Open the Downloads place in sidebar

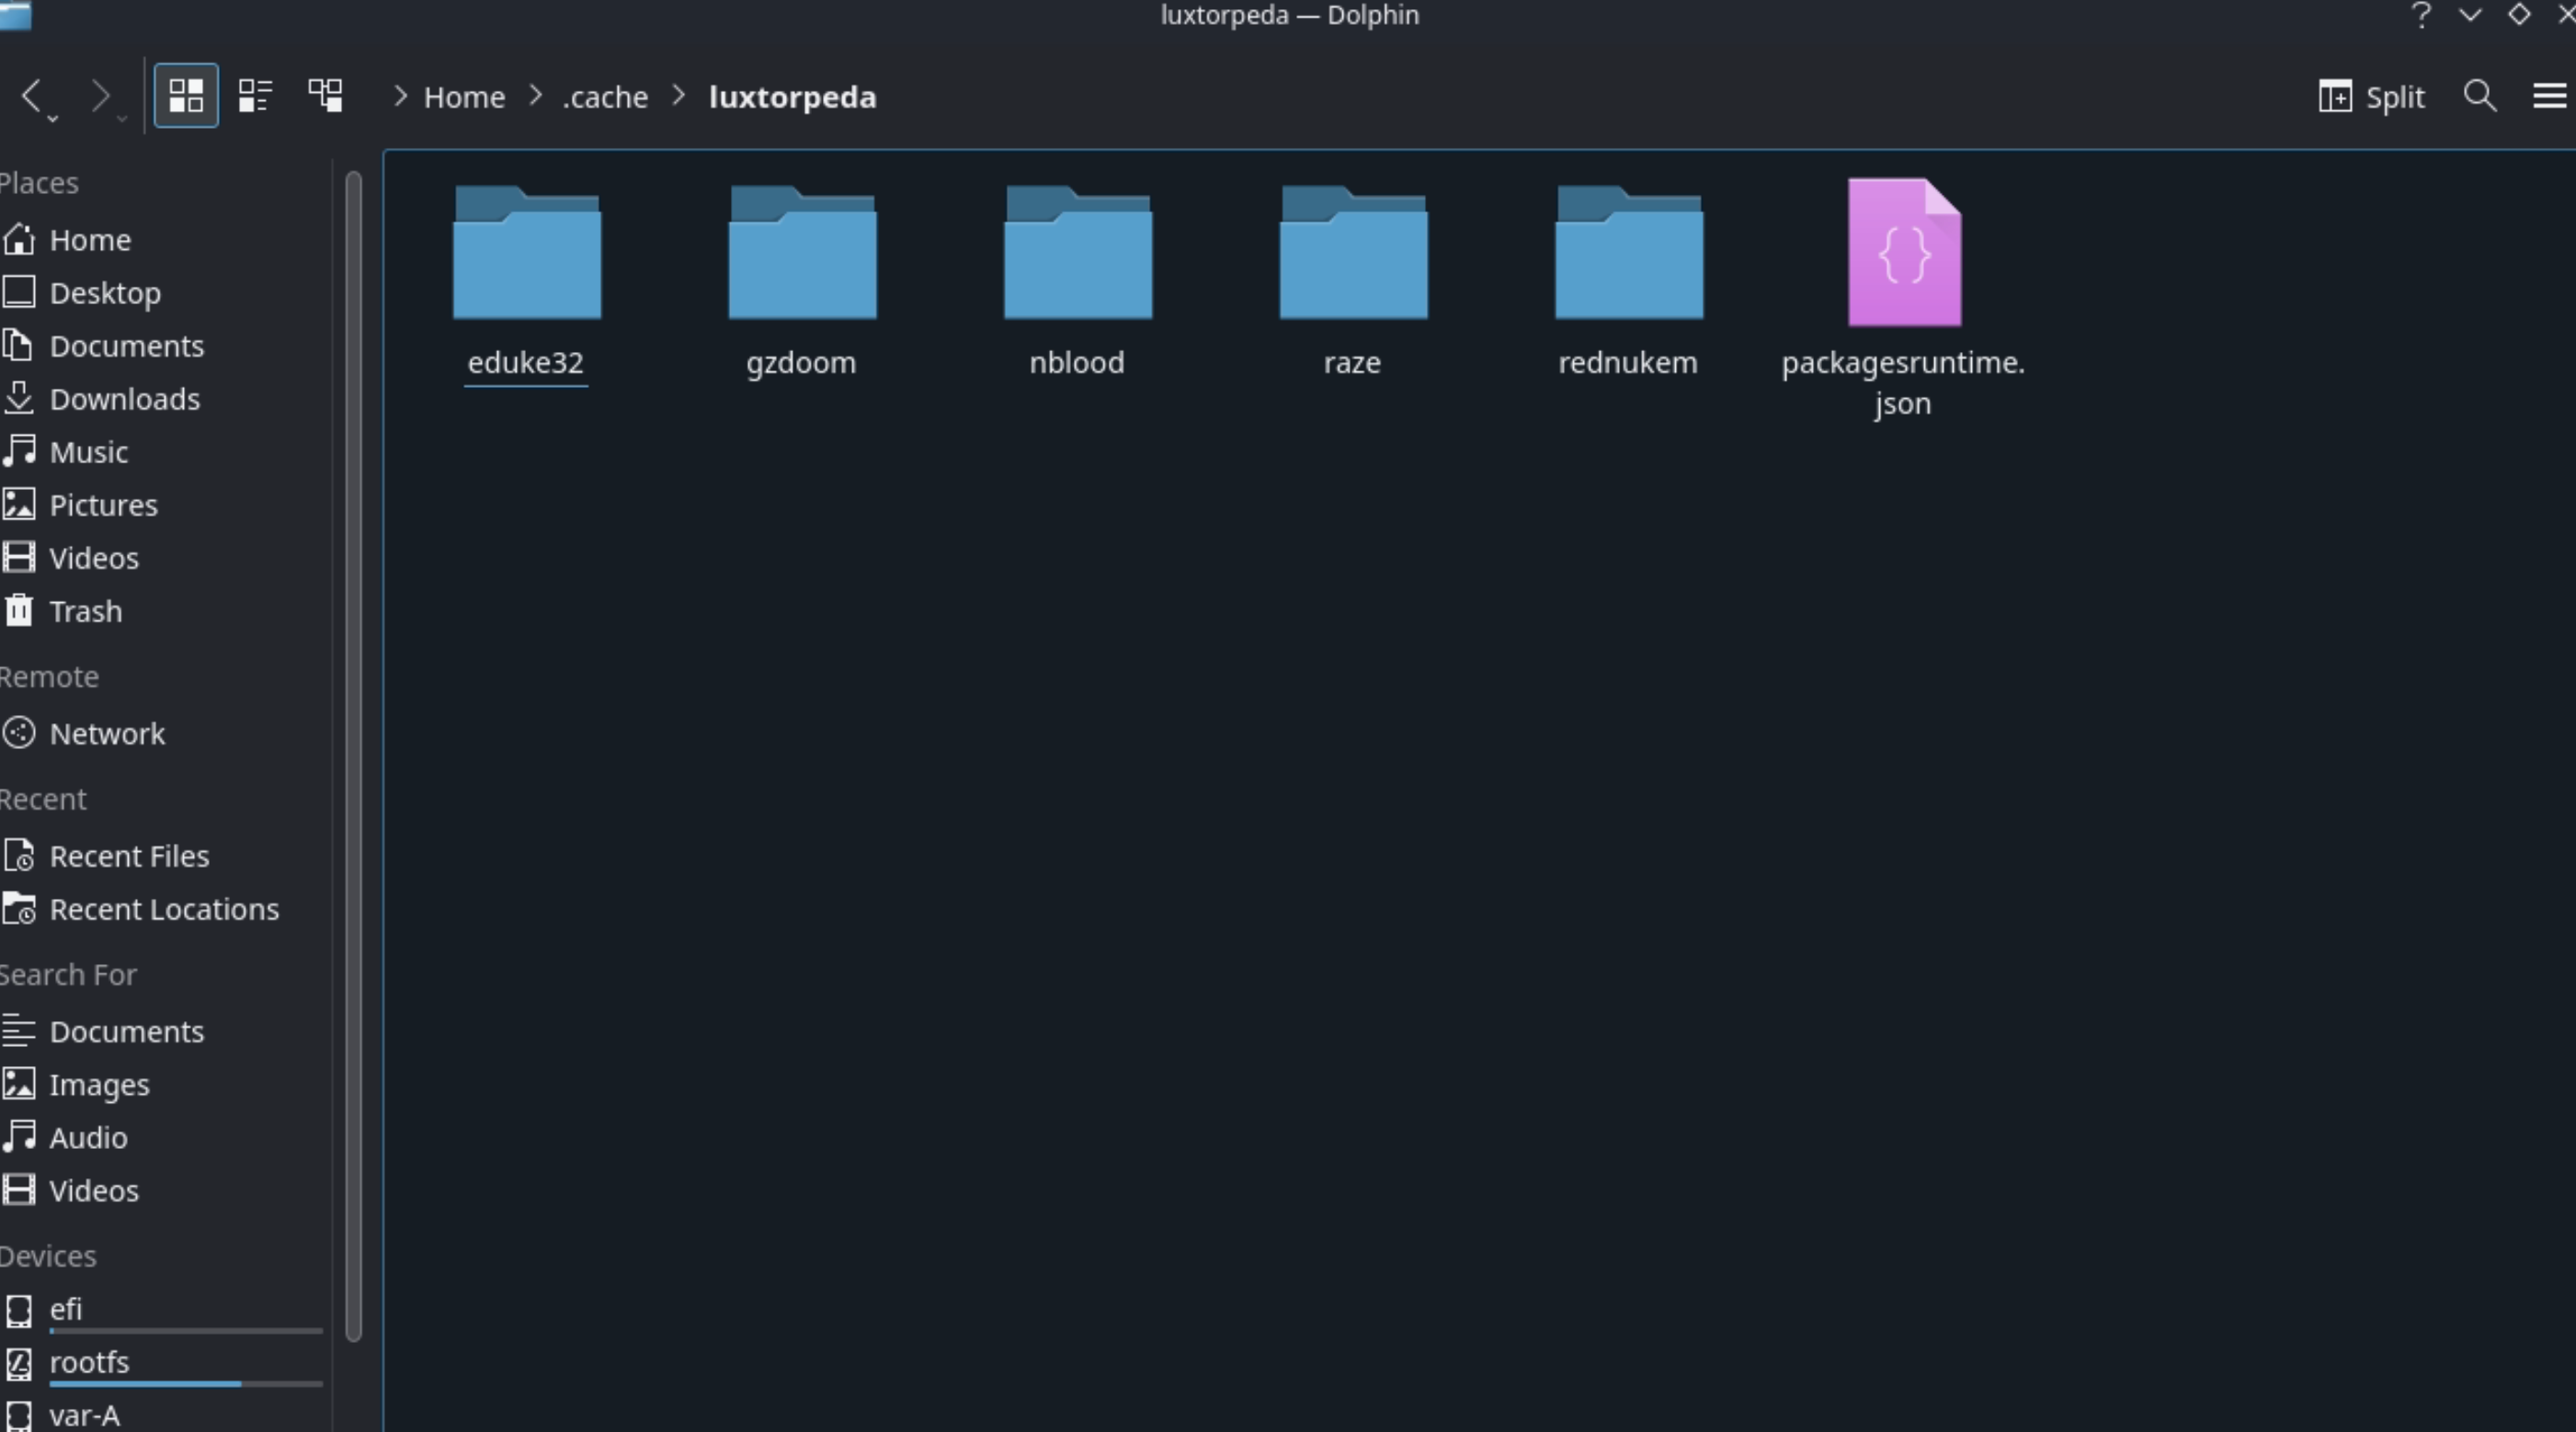tap(124, 398)
